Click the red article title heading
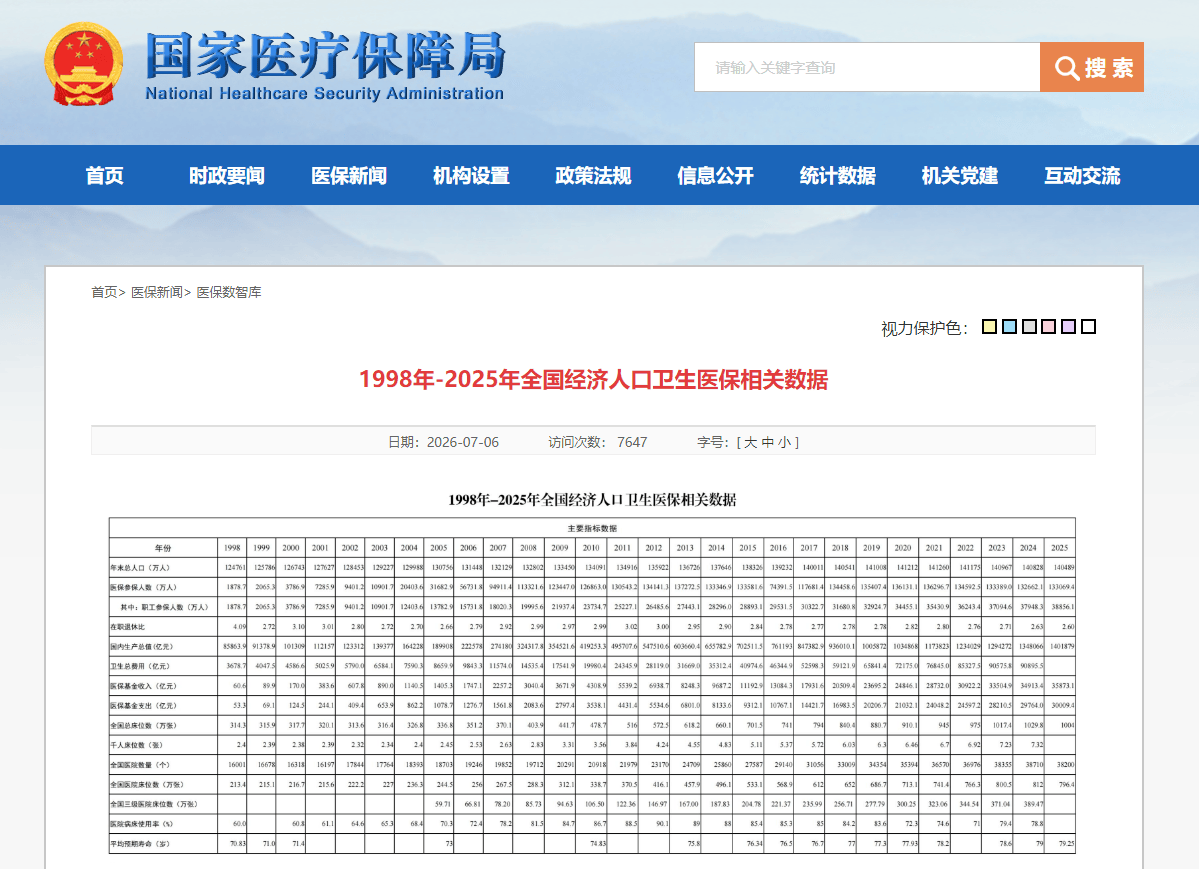Screen dimensions: 1199x869 click(593, 379)
